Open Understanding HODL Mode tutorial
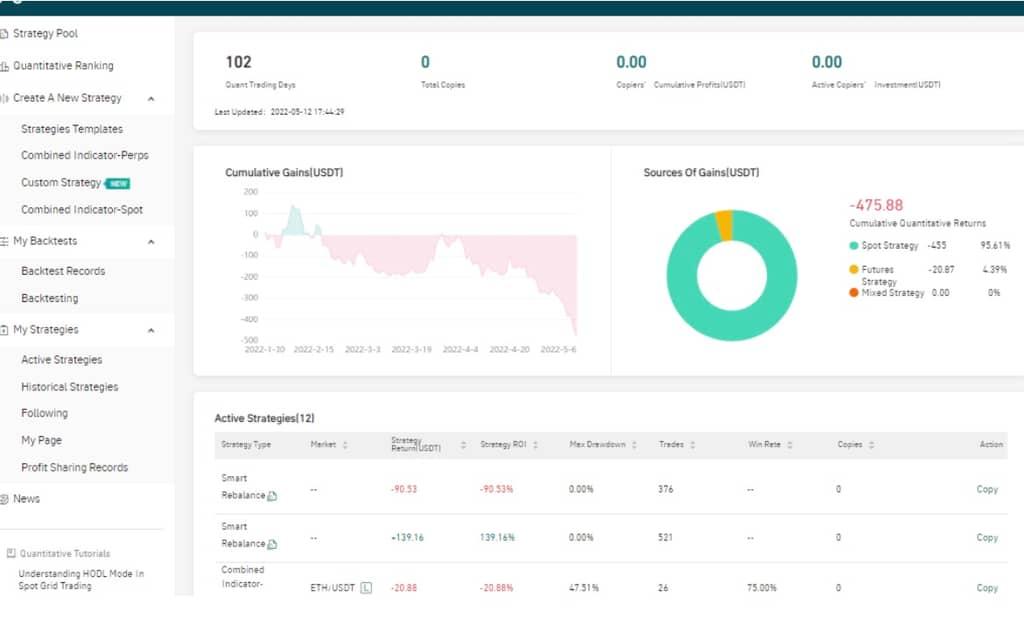 tap(81, 579)
